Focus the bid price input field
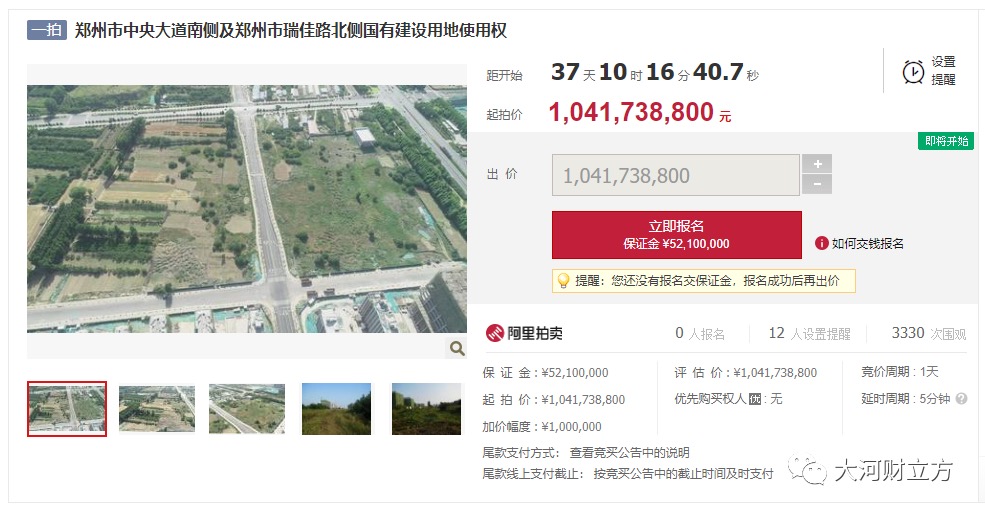 coord(675,175)
